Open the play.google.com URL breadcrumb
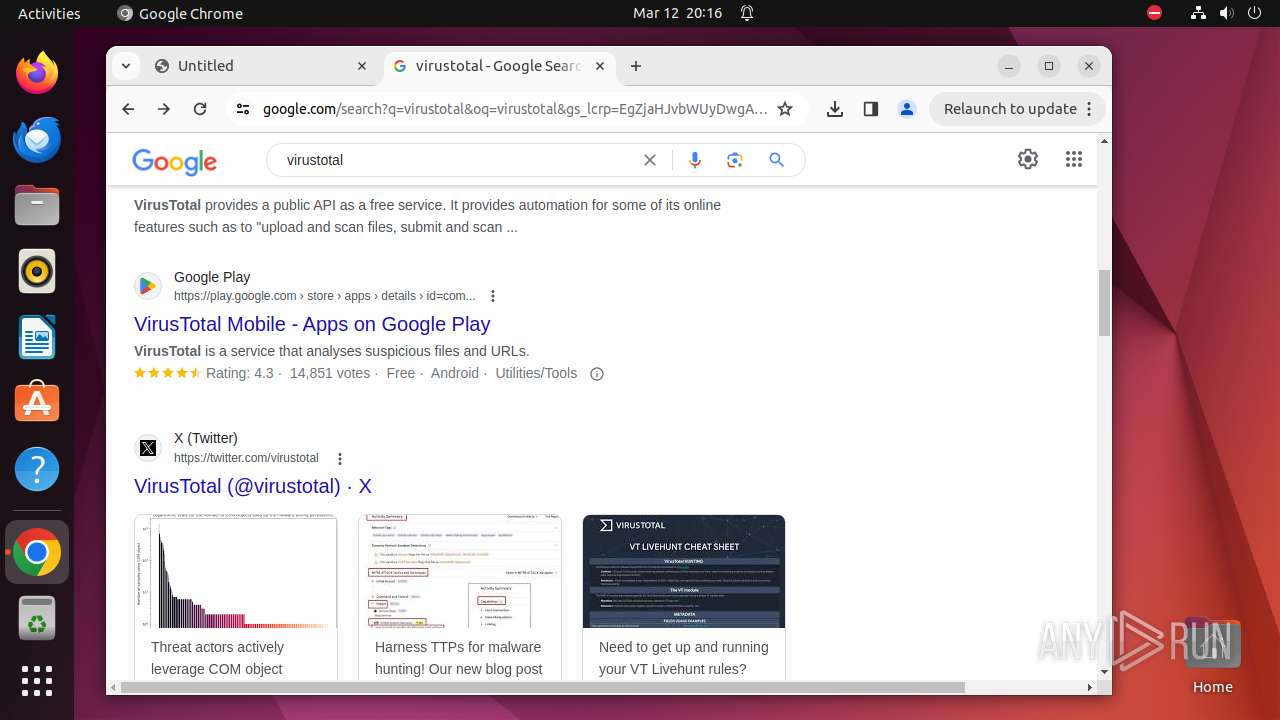Screen dimensions: 1280x720 click(x=324, y=296)
